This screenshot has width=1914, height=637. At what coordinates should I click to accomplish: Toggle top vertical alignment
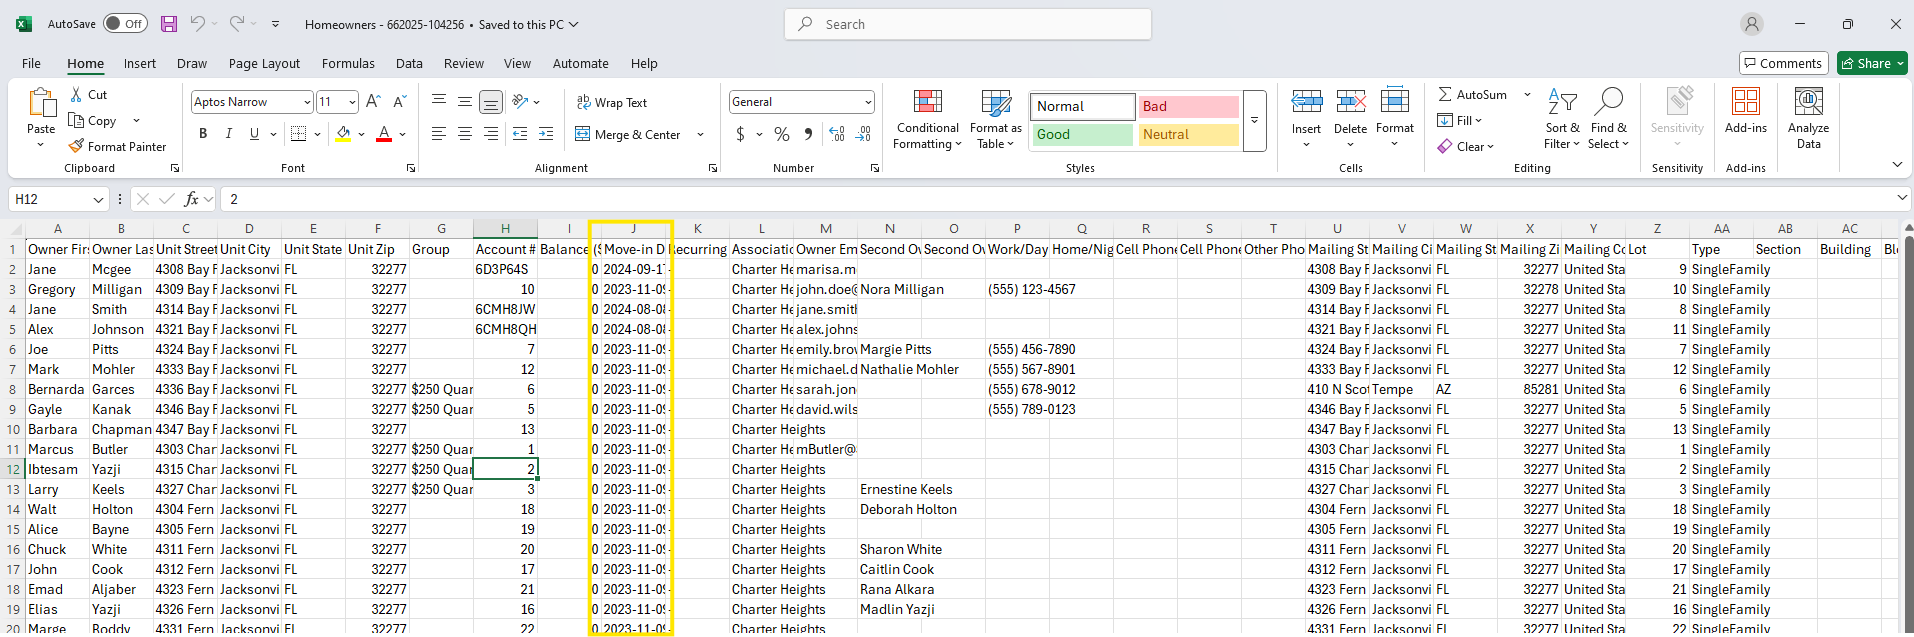pyautogui.click(x=439, y=101)
